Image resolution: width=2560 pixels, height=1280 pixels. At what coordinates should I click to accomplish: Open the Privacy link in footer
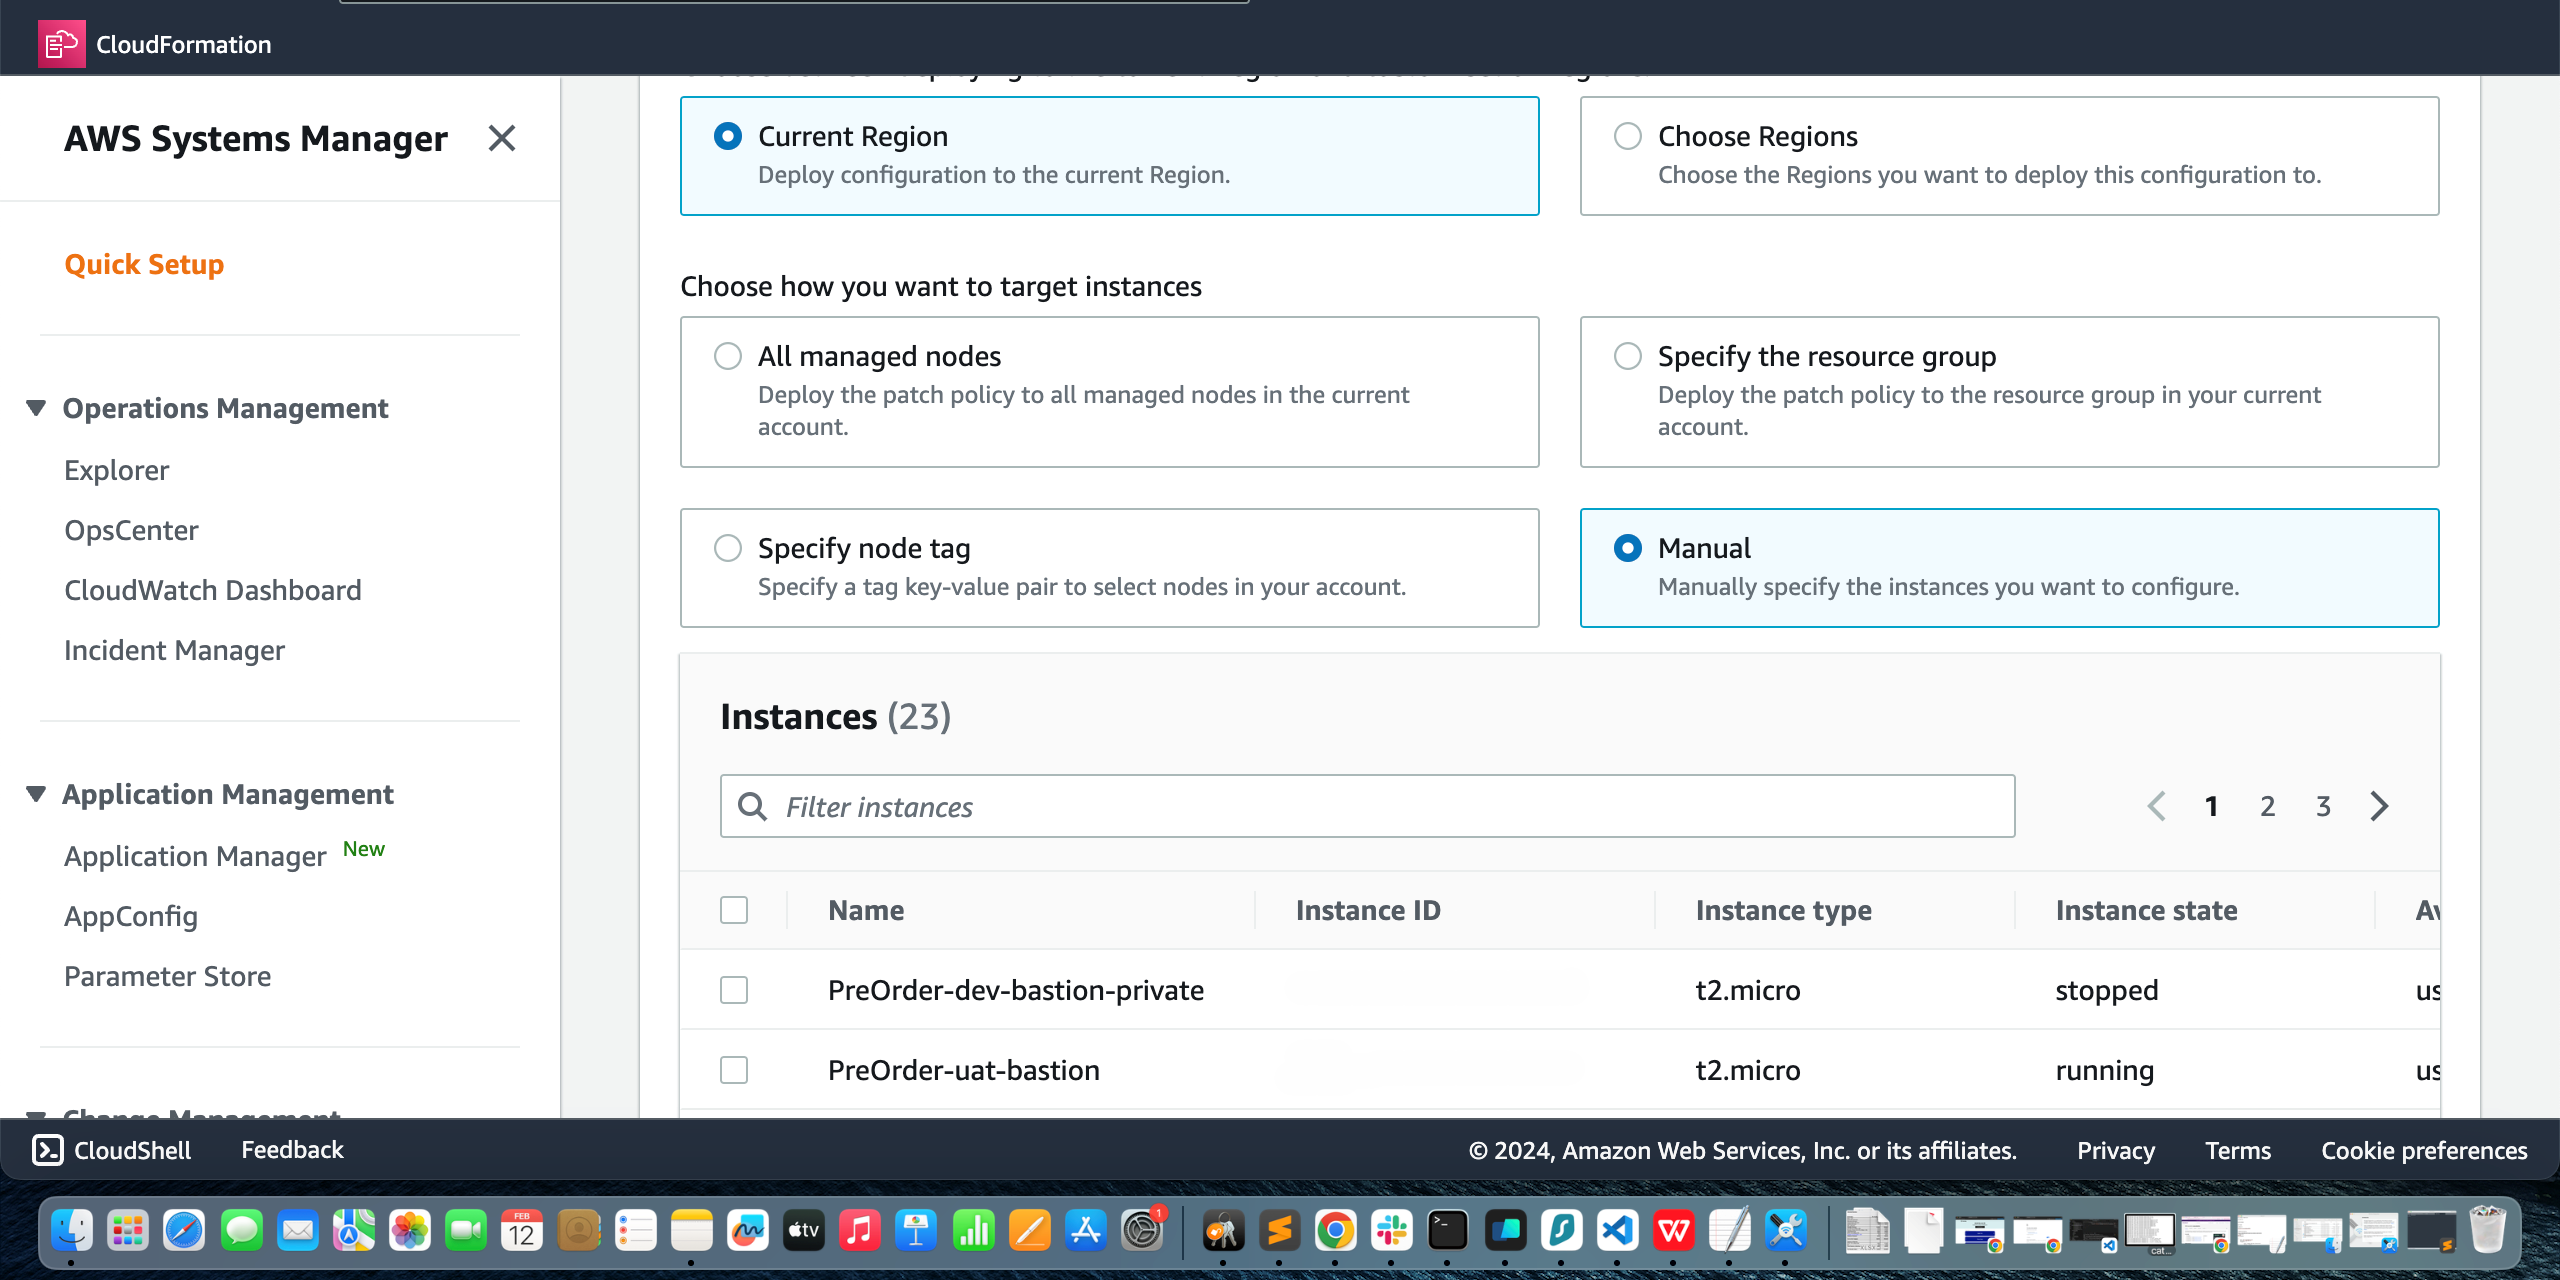[2116, 1150]
